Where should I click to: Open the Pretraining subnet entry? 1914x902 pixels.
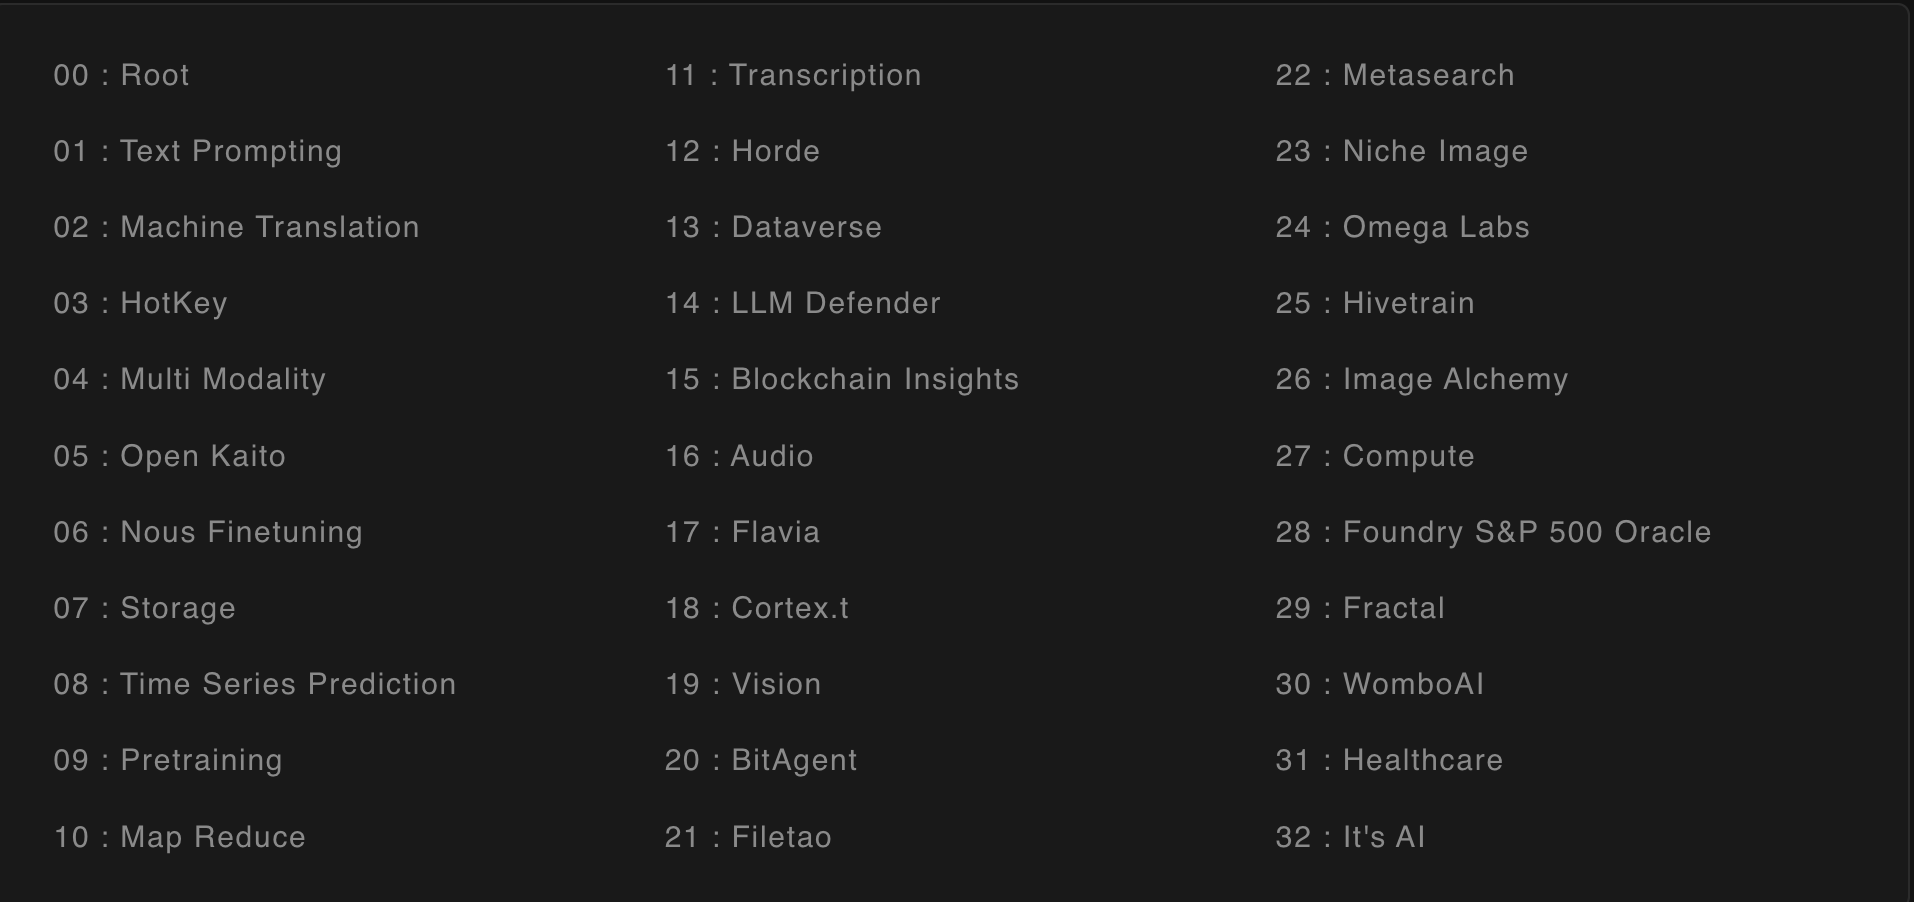pyautogui.click(x=168, y=760)
